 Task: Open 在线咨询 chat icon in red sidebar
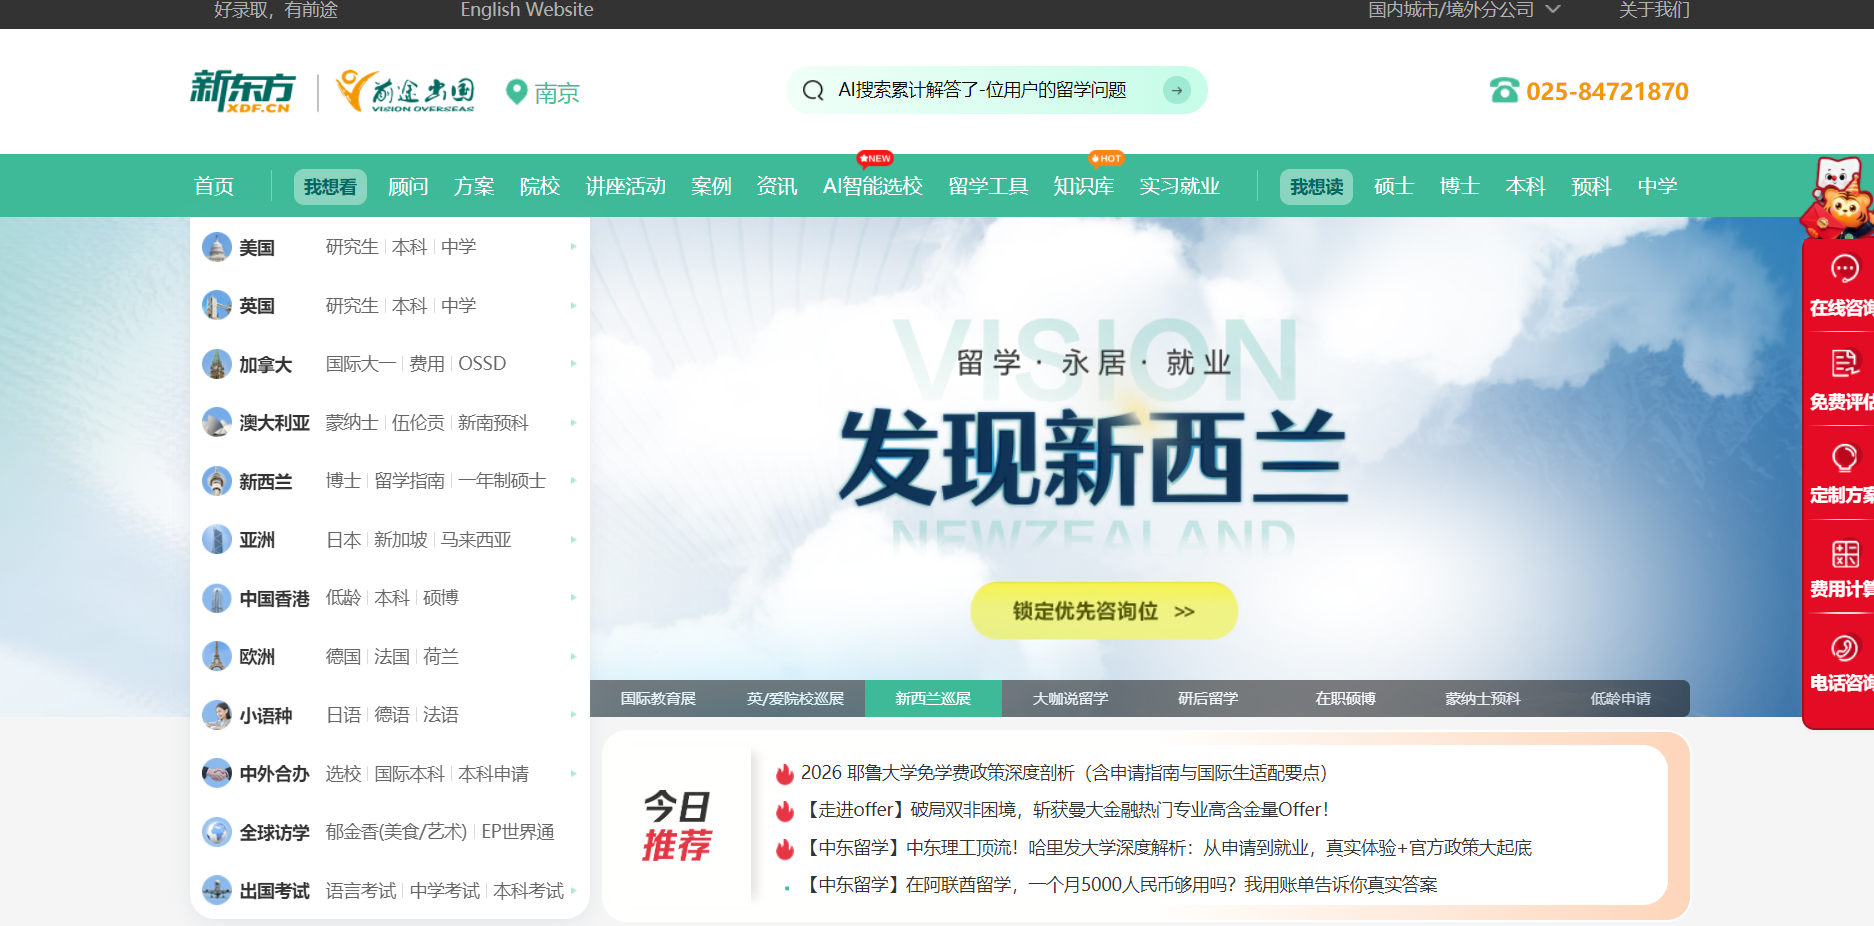(1844, 269)
